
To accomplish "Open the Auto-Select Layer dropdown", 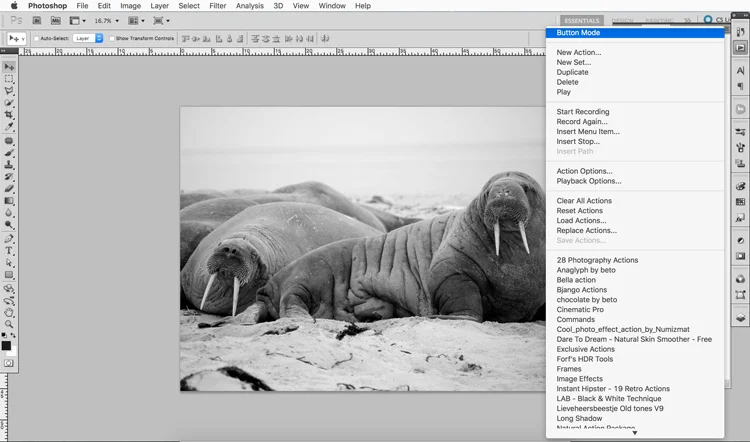I will tap(88, 38).
